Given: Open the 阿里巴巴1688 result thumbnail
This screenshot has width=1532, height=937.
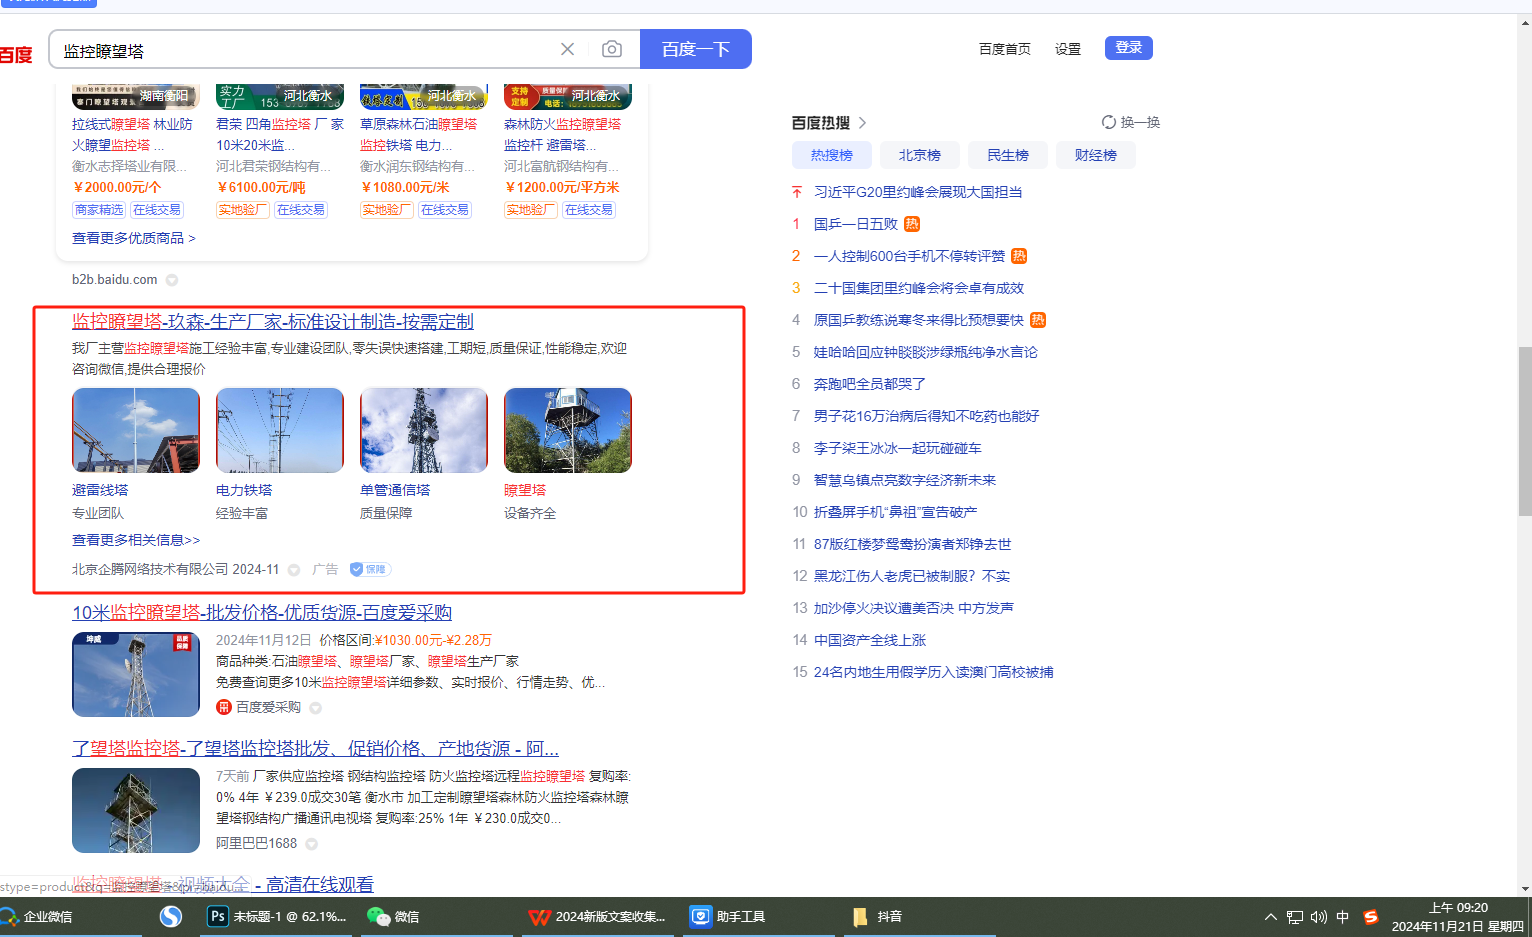Looking at the screenshot, I should click(136, 810).
